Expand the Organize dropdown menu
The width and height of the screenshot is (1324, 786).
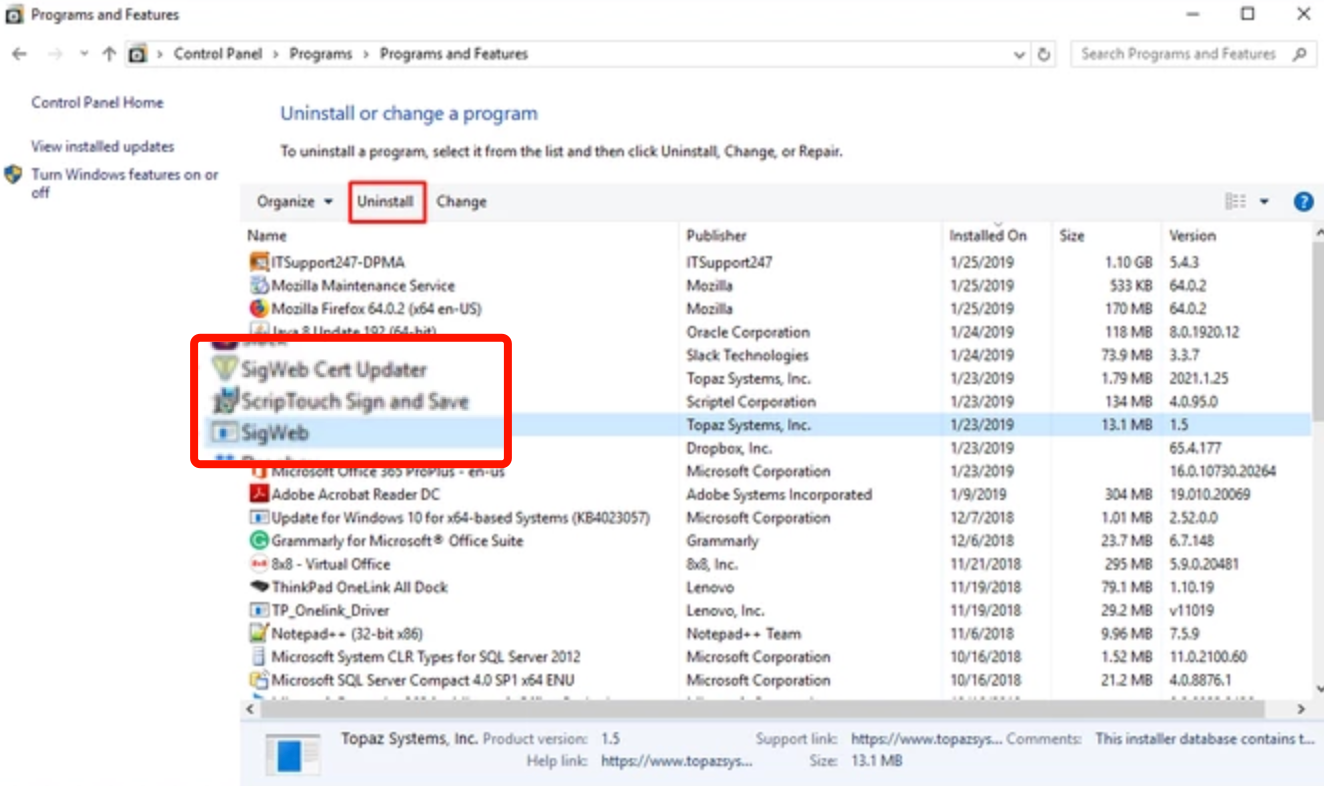click(x=294, y=202)
